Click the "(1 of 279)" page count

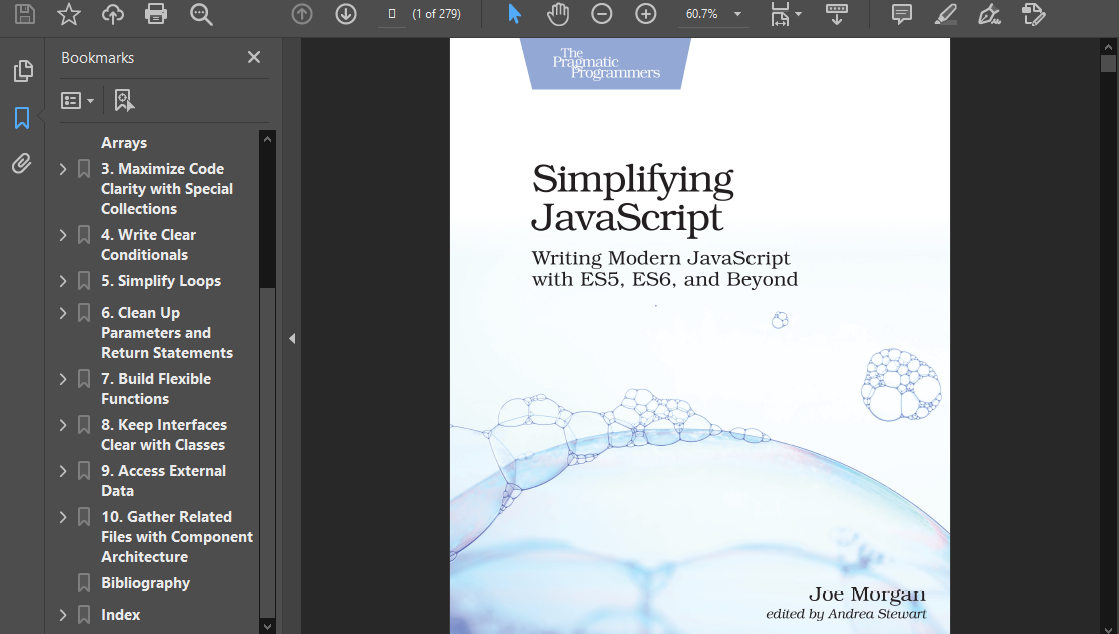437,14
